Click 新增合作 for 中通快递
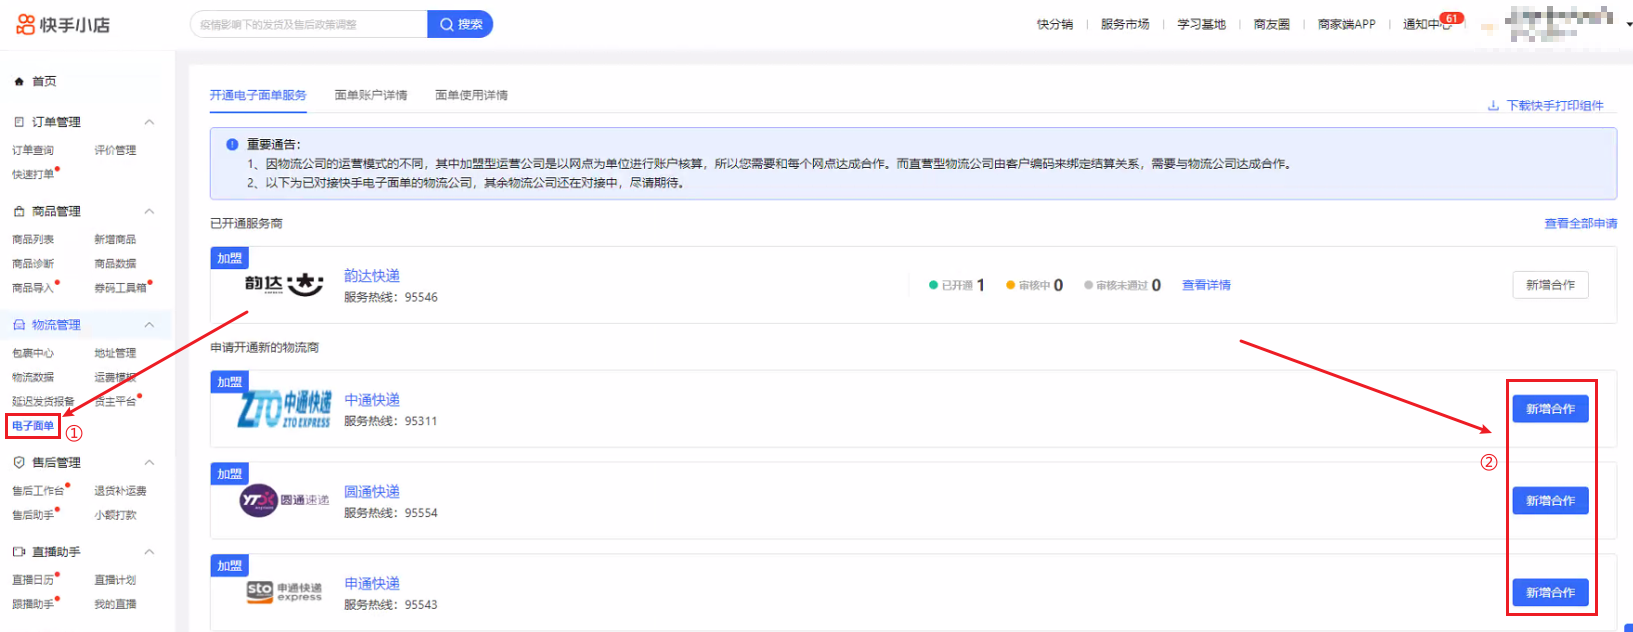1633x632 pixels. 1550,409
